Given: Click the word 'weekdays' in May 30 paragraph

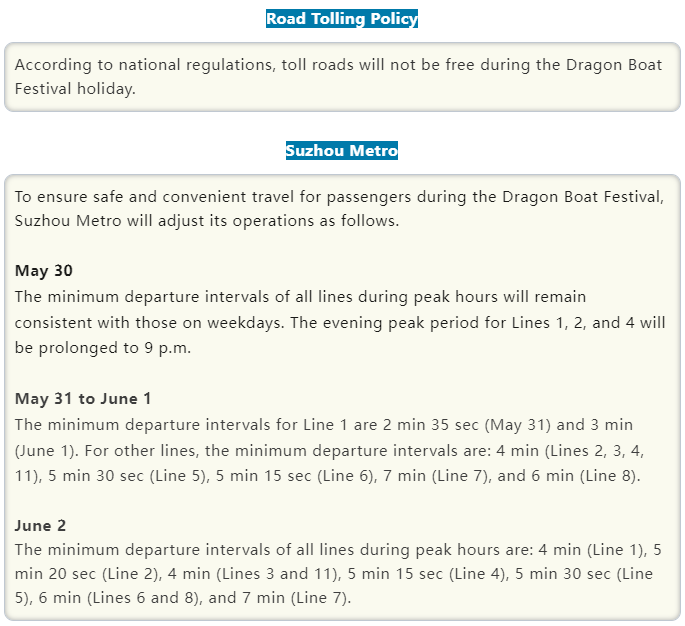Looking at the screenshot, I should point(243,323).
